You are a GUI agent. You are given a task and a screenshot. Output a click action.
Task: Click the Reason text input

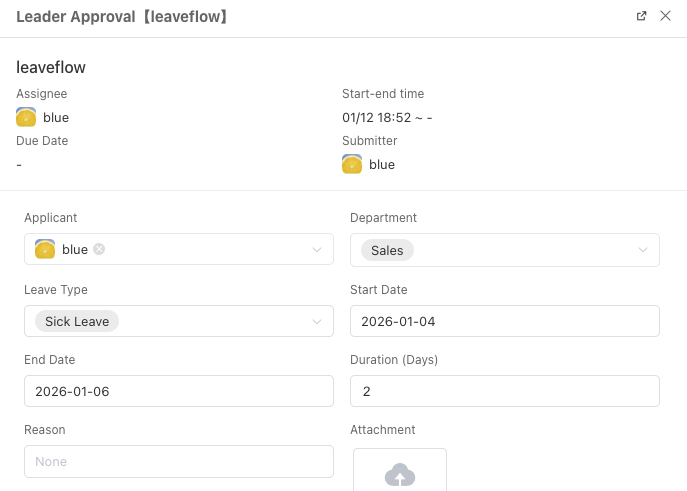[x=178, y=461]
